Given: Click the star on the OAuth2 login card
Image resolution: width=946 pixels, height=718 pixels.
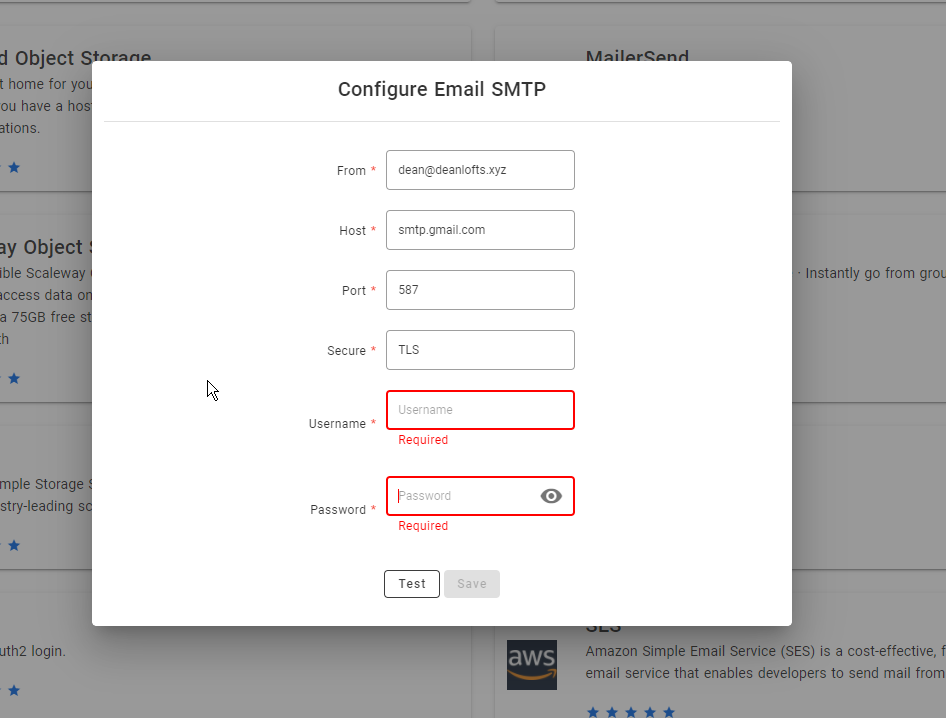Looking at the screenshot, I should tap(14, 690).
